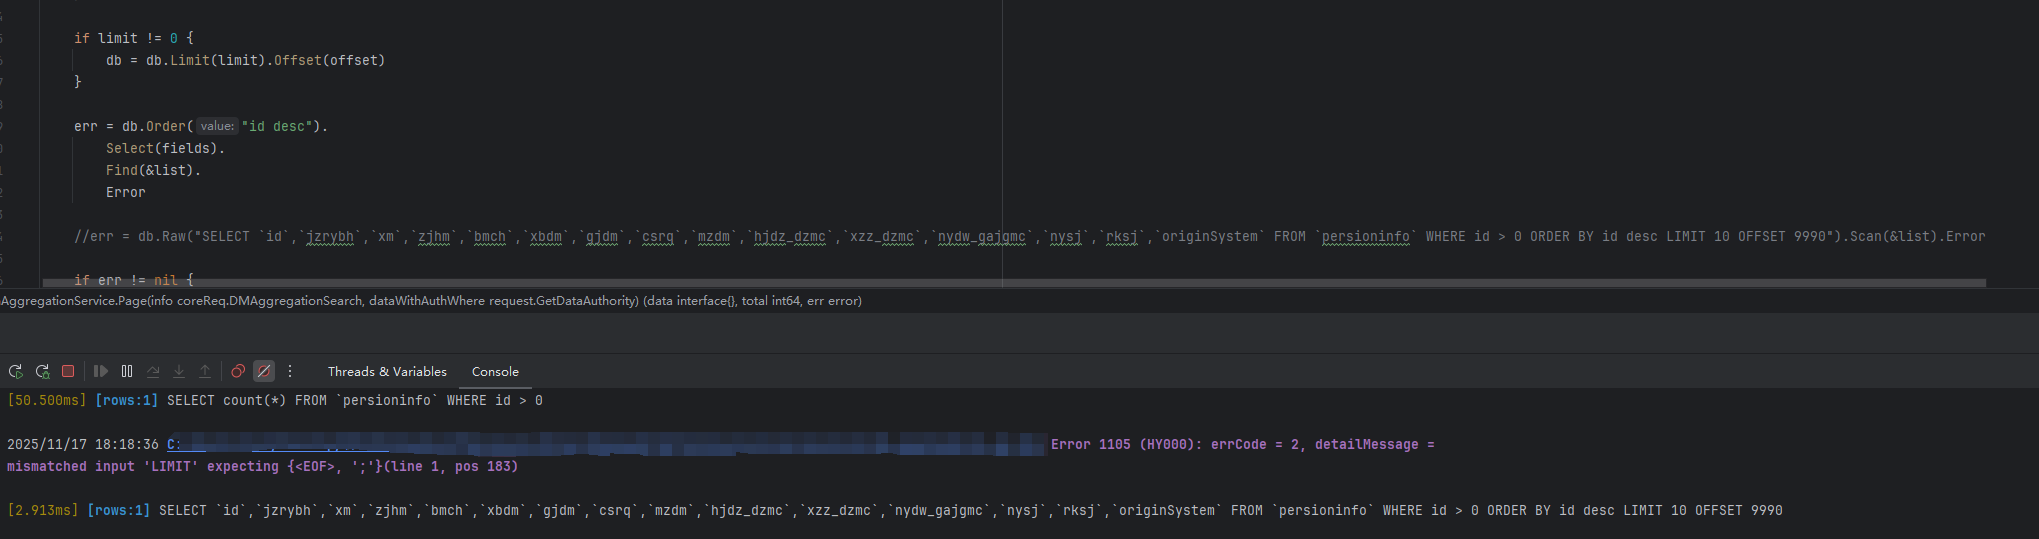Toggle the Mute Breakpoints button
The width and height of the screenshot is (2039, 539).
[264, 371]
